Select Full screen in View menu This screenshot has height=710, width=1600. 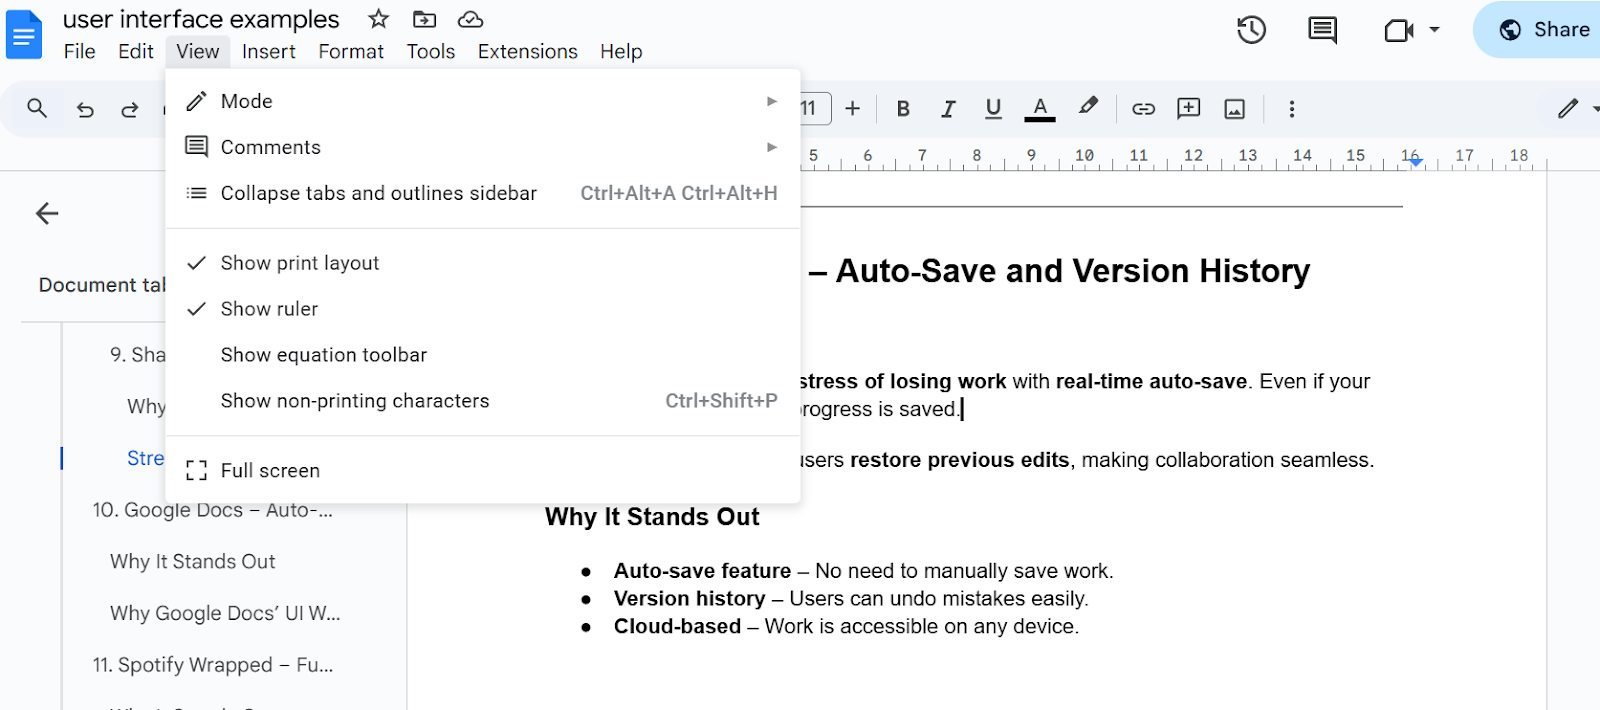483,471
